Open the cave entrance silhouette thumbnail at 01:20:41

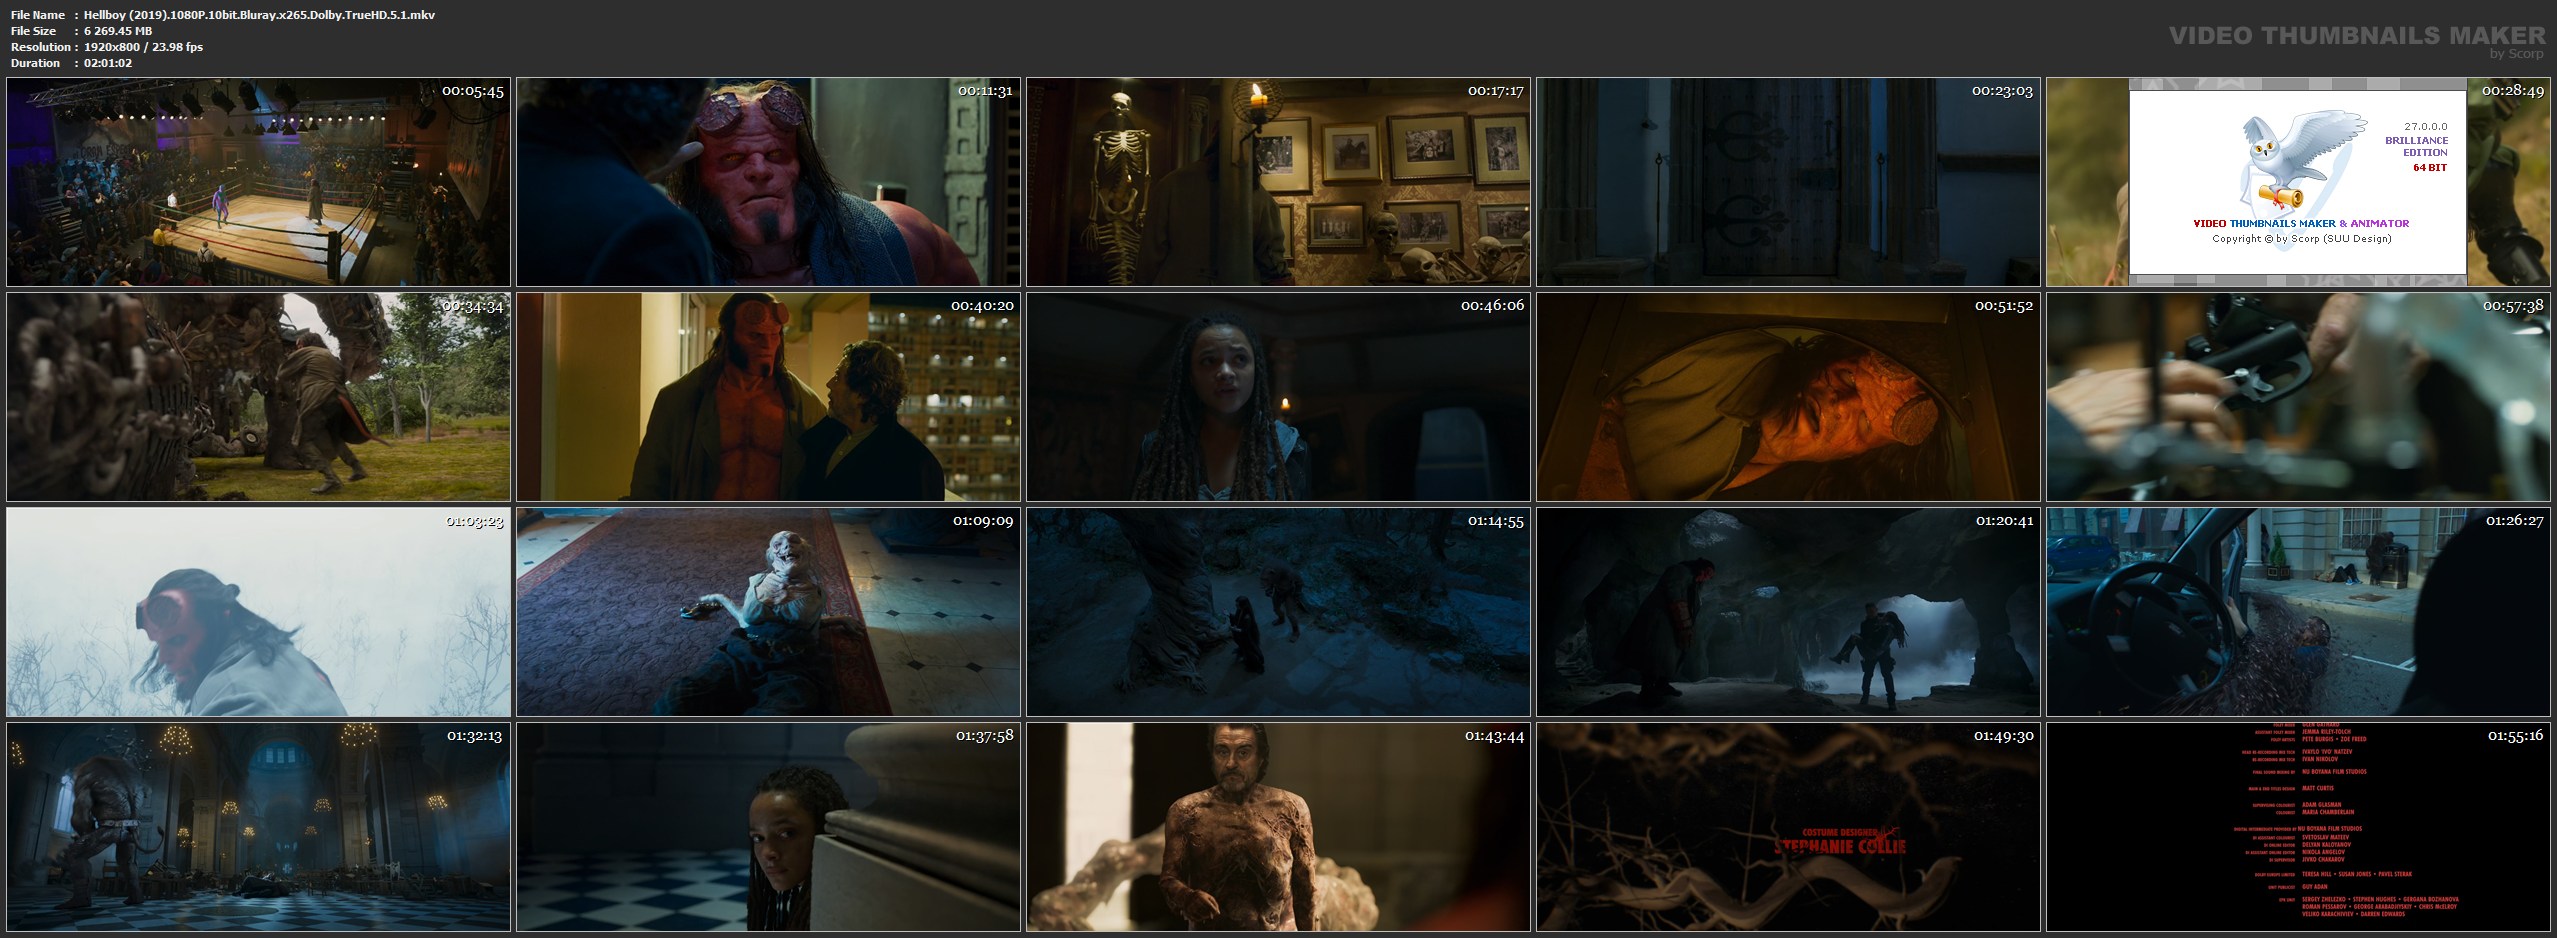(1788, 612)
